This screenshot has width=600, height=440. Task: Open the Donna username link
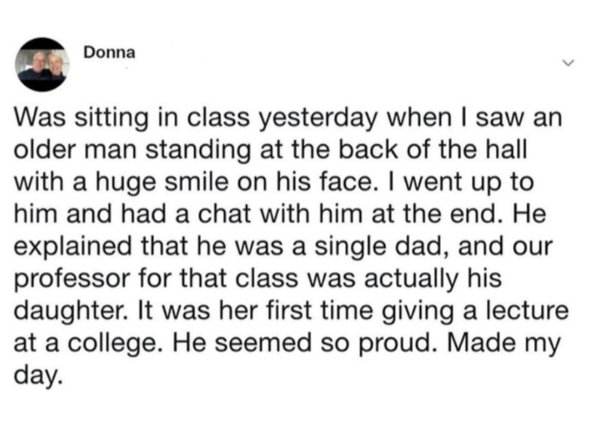pyautogui.click(x=109, y=52)
